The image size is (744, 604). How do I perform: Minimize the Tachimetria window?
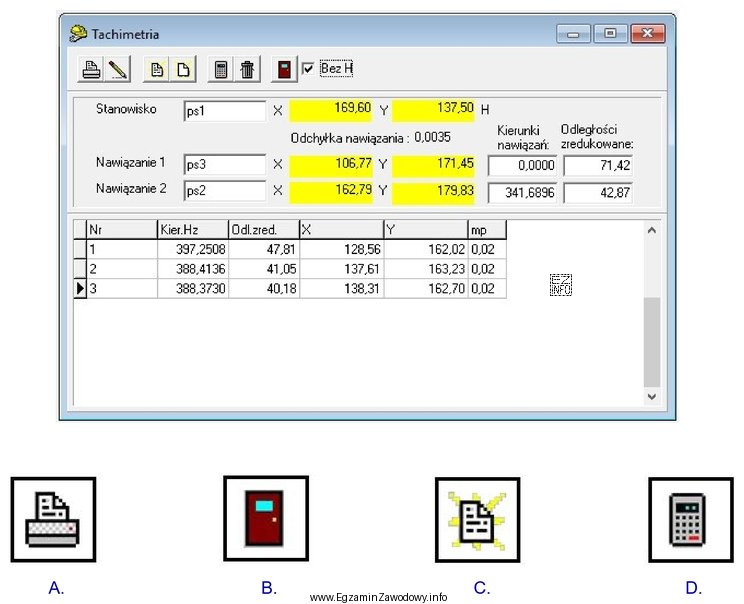point(573,34)
